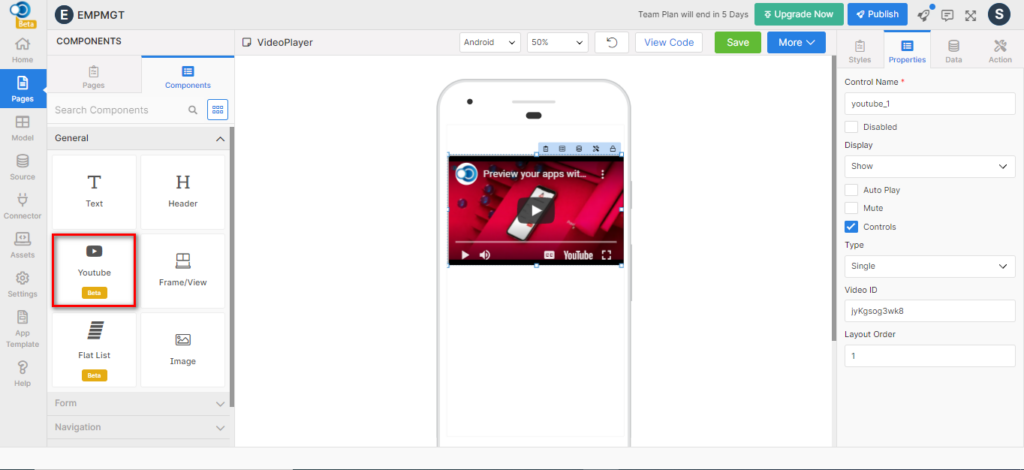Open the video three-dot options menu
Viewport: 1024px width, 470px height.
click(x=603, y=174)
